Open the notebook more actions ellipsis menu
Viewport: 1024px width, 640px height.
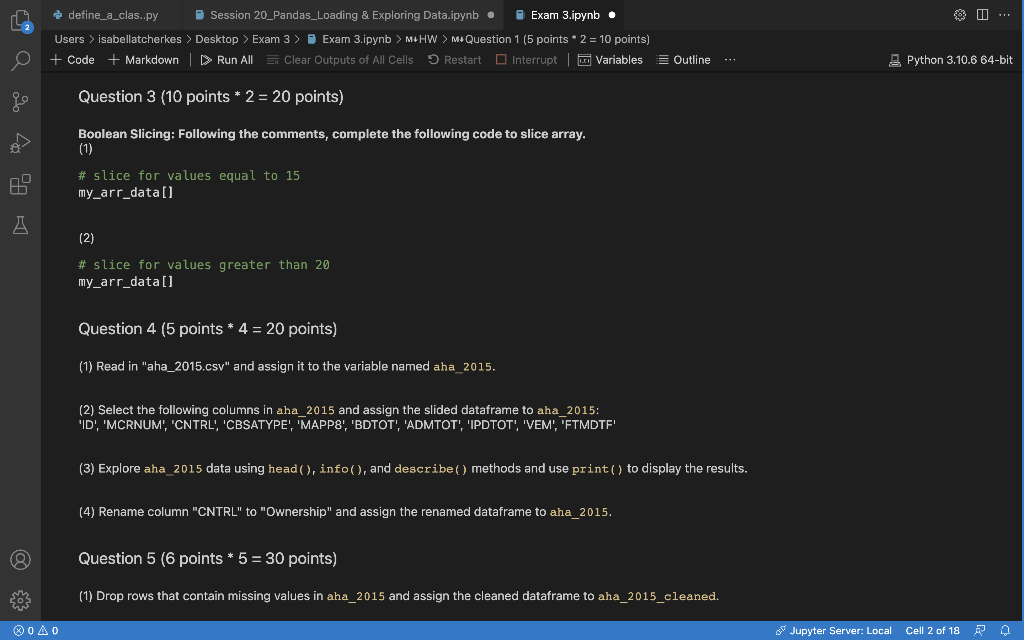point(730,60)
